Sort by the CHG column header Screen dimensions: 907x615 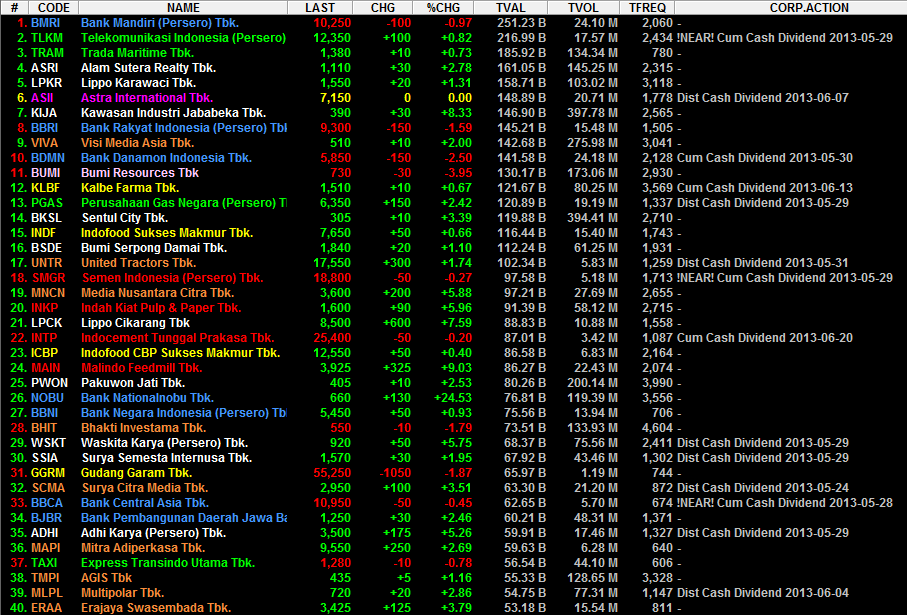(382, 8)
